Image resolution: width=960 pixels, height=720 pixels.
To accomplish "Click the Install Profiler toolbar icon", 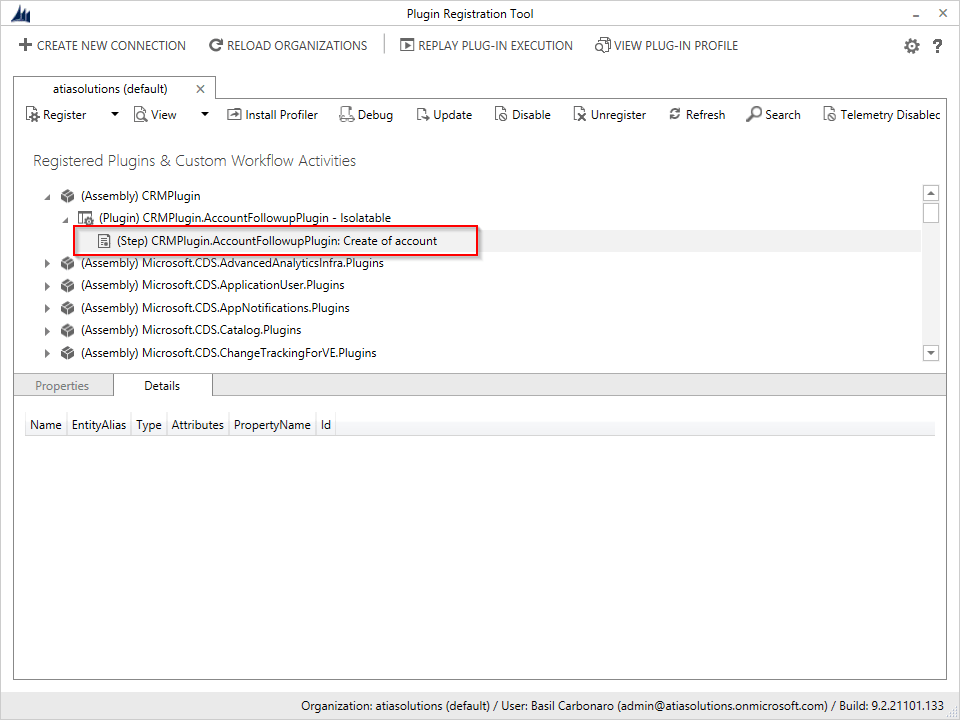I will click(x=235, y=115).
